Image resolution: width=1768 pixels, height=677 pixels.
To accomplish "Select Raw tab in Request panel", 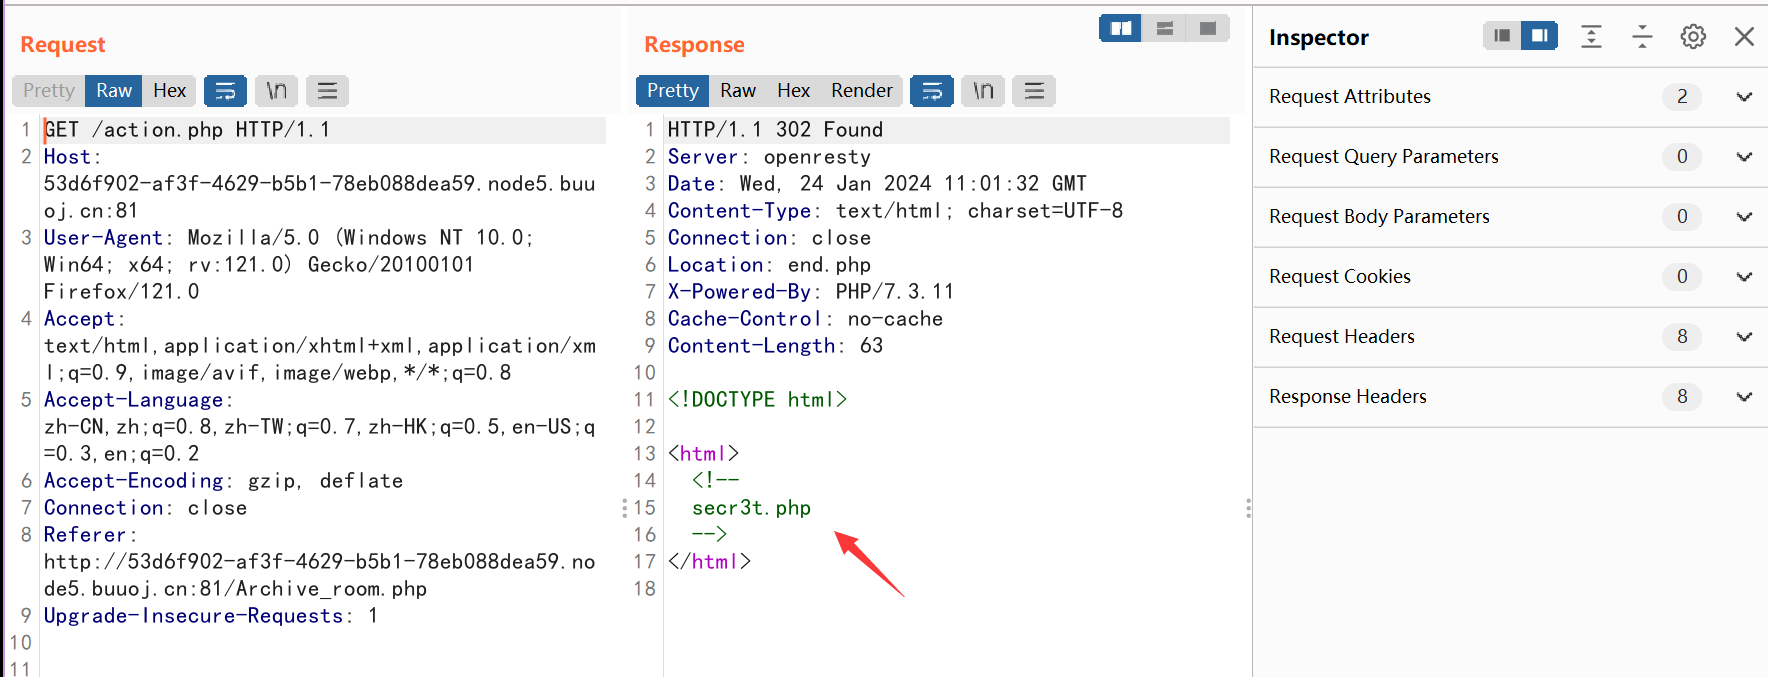I will click(x=114, y=91).
